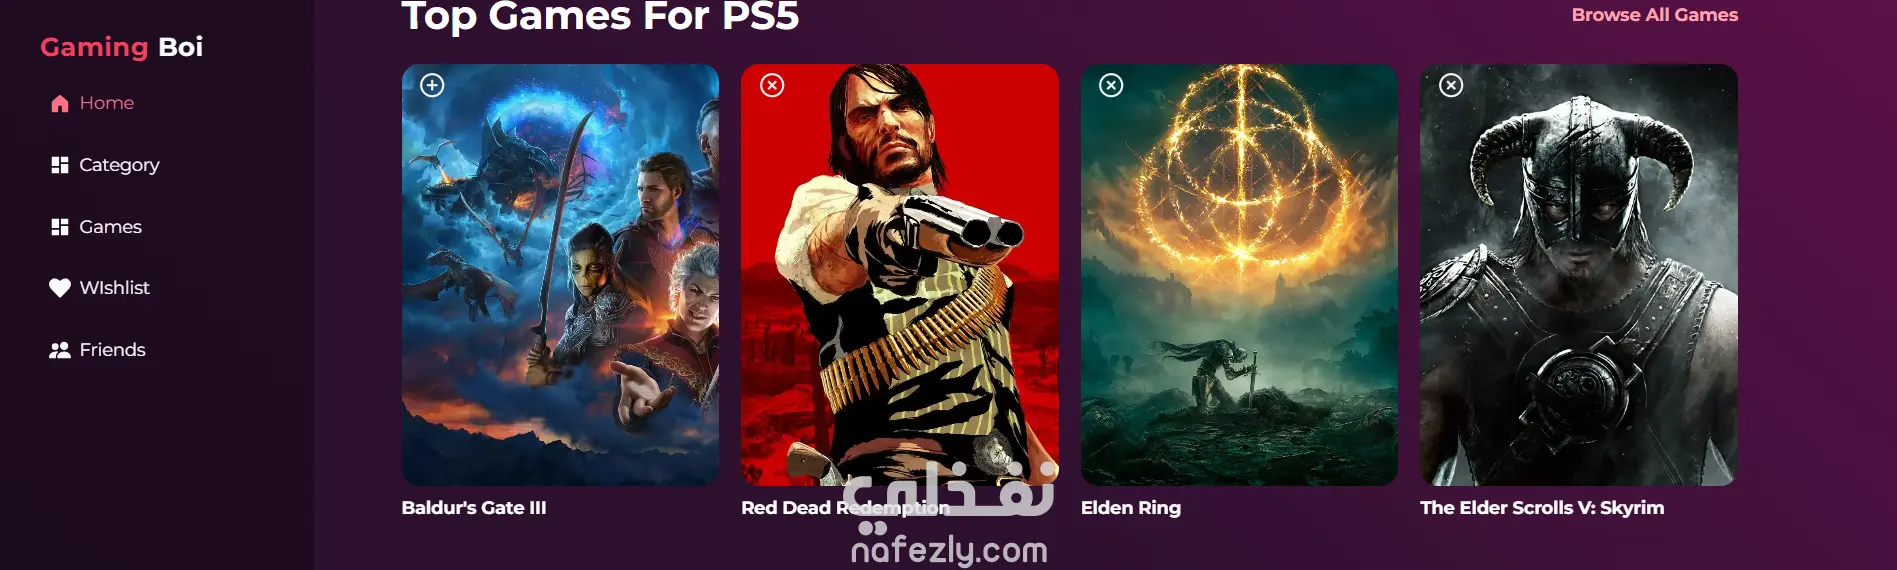Open the Home menu item

106,103
